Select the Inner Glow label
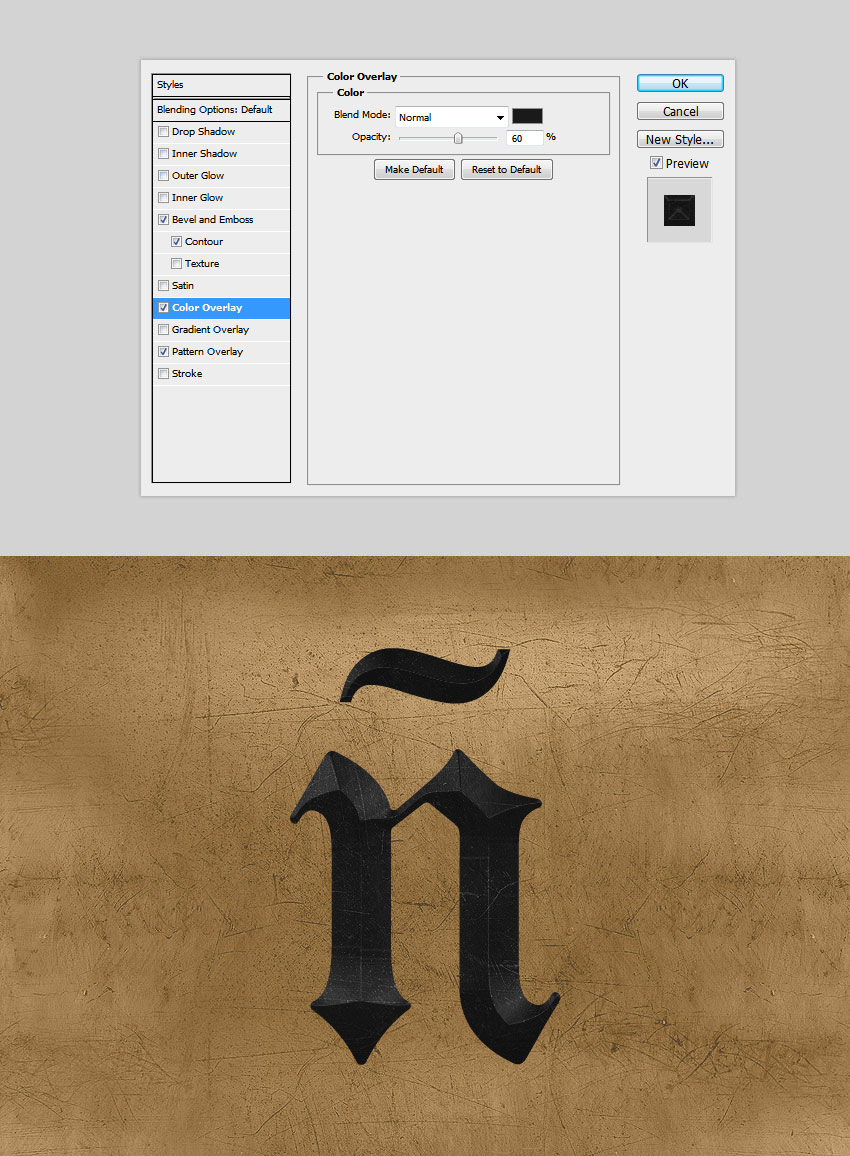The width and height of the screenshot is (850, 1156). point(198,198)
